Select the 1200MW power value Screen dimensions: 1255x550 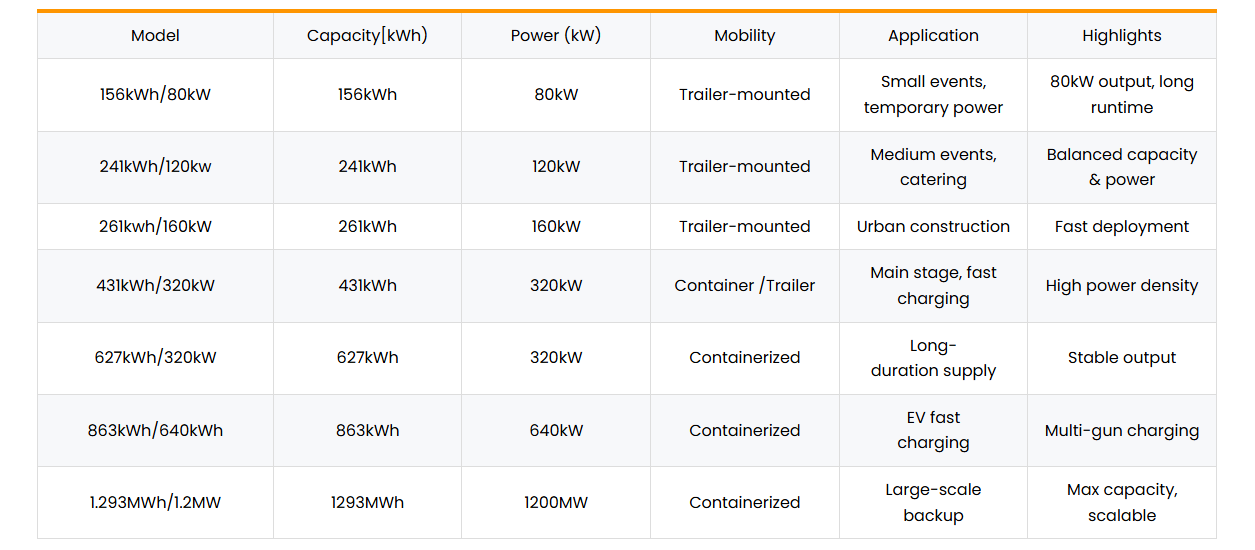point(556,503)
